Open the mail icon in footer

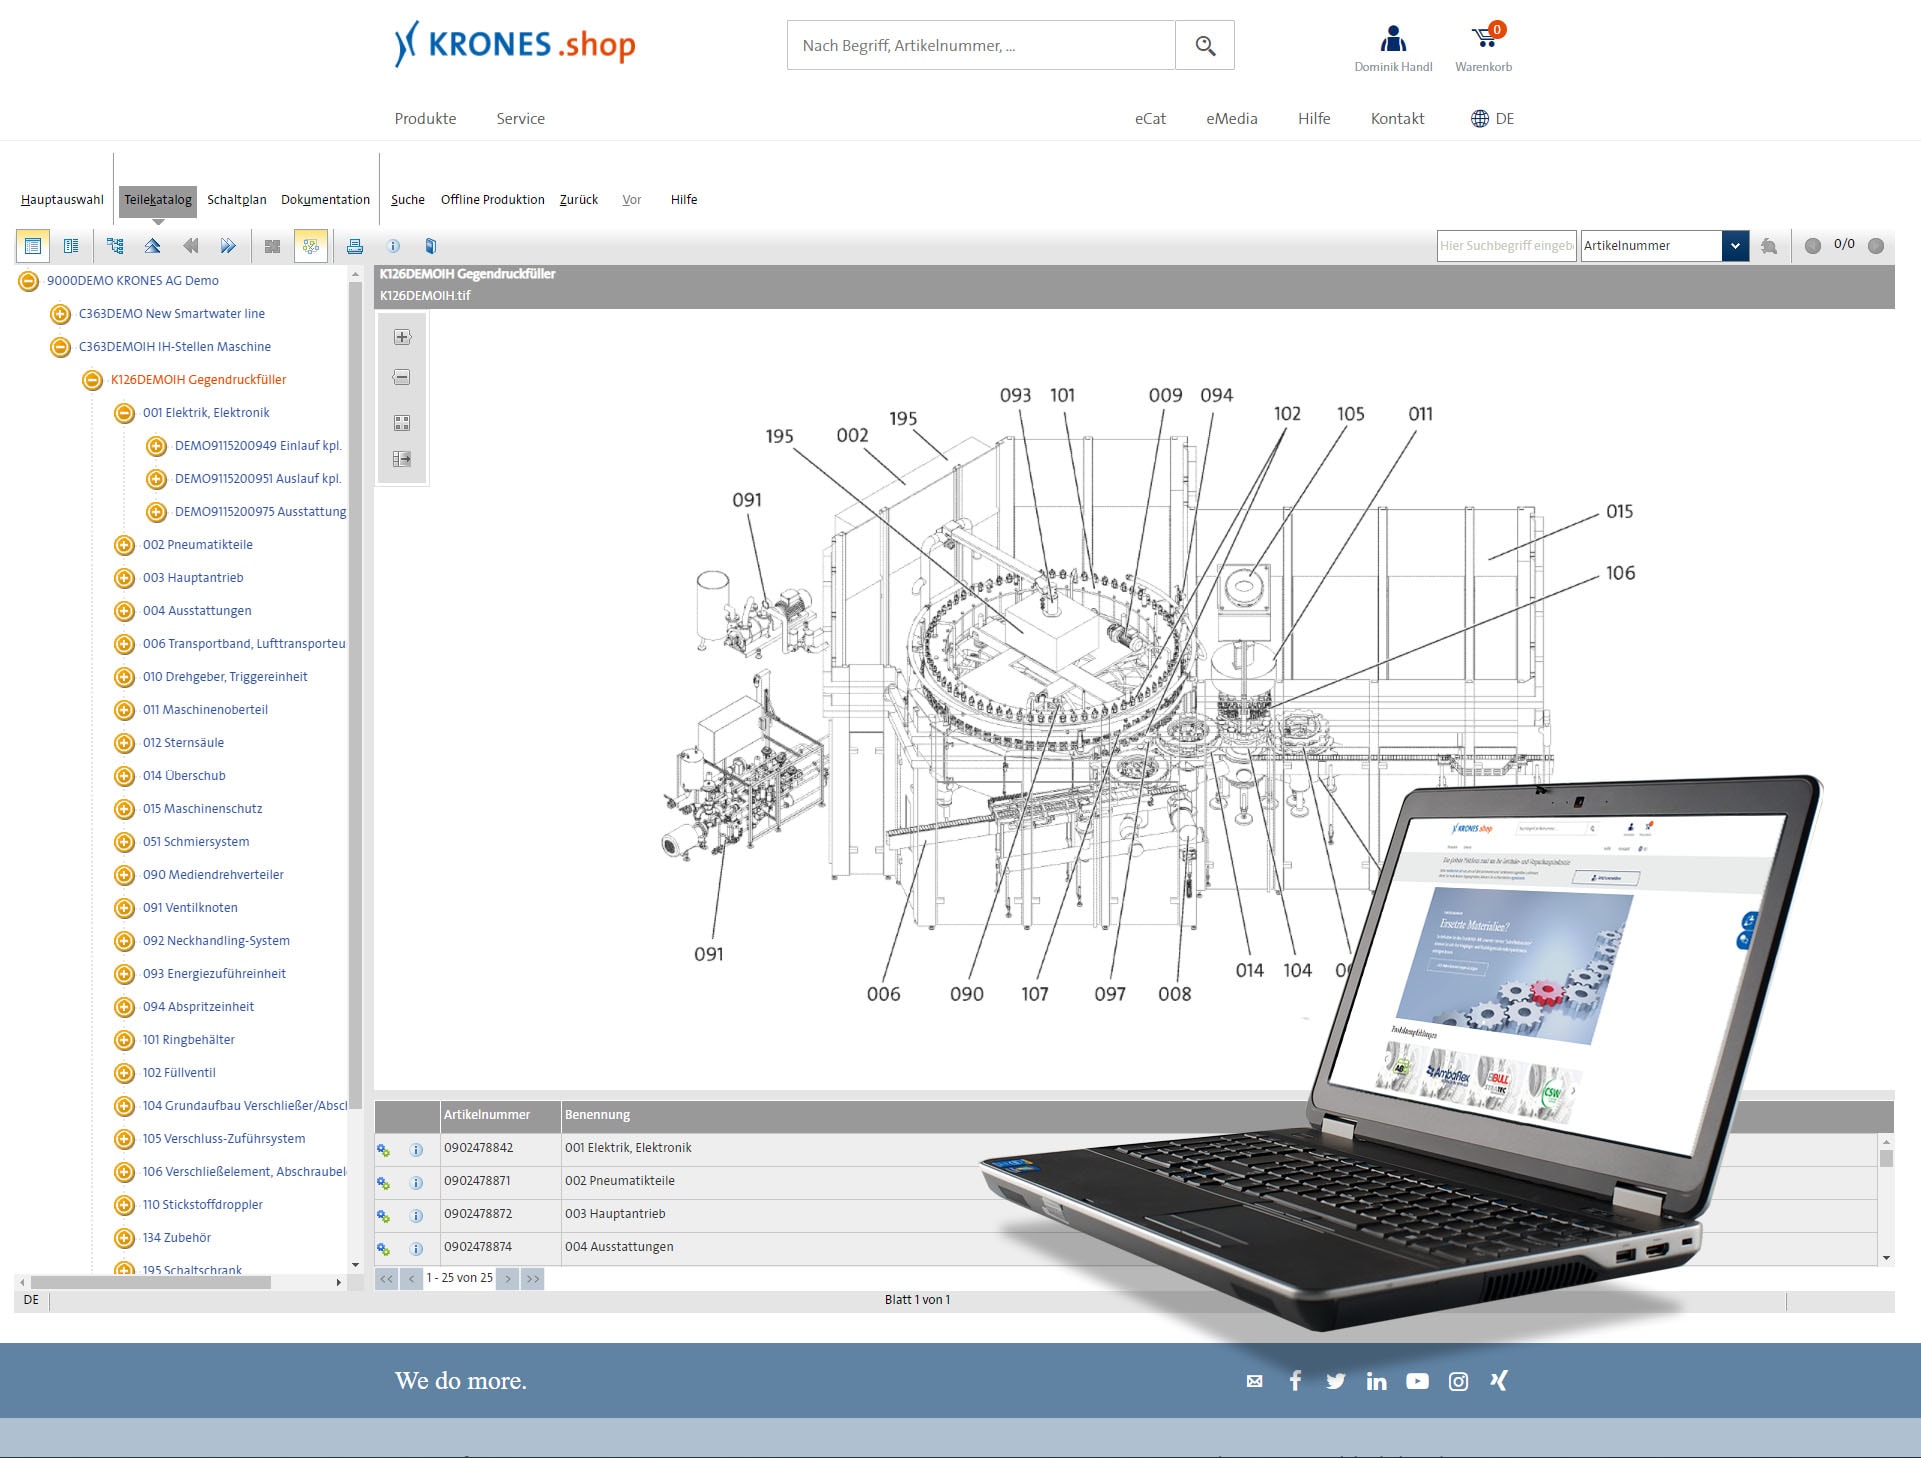click(1254, 1381)
